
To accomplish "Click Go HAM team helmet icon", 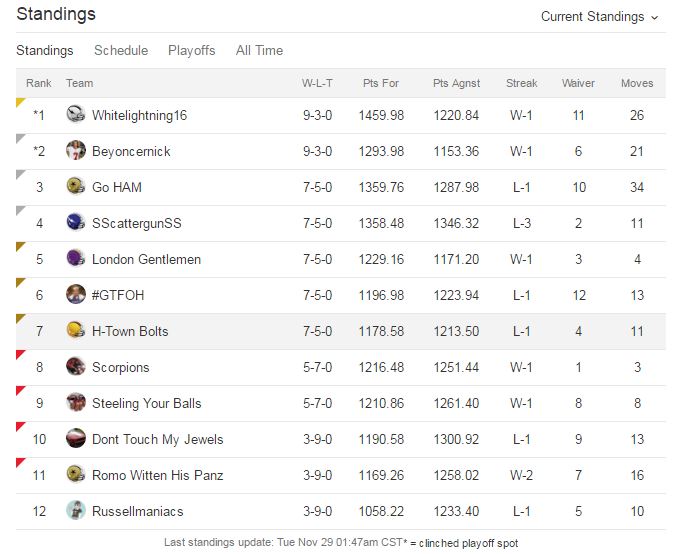I will tap(76, 187).
